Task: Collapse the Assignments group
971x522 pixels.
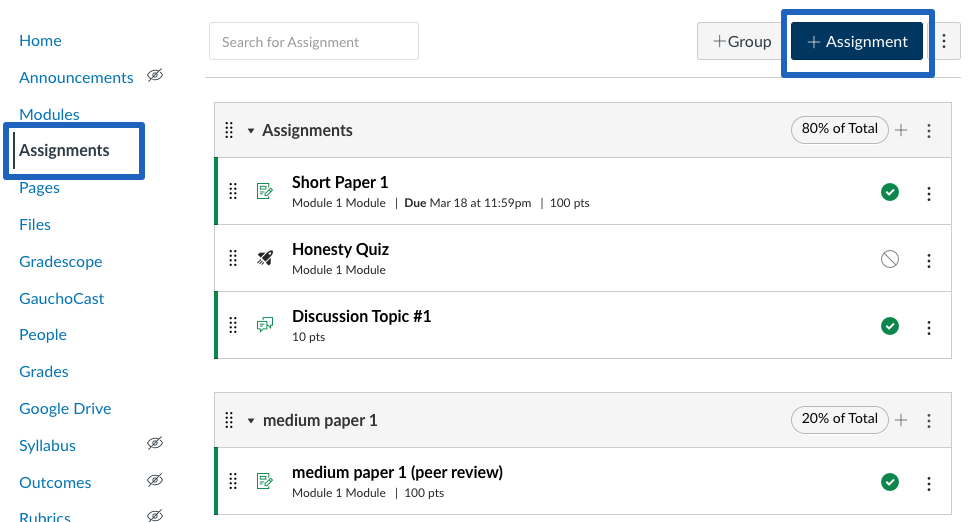Action: pyautogui.click(x=251, y=131)
